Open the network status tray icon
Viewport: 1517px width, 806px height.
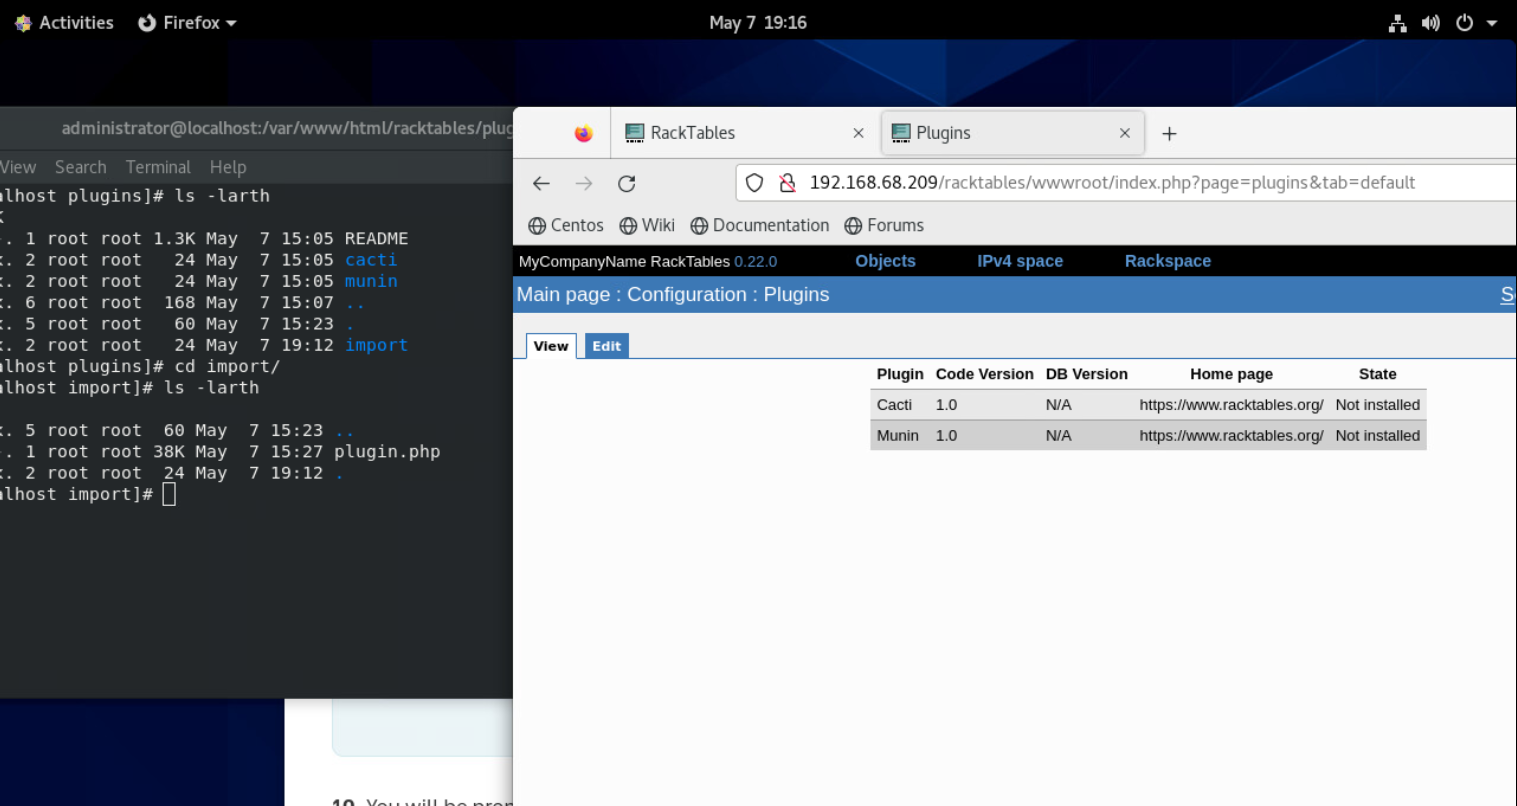[1397, 23]
